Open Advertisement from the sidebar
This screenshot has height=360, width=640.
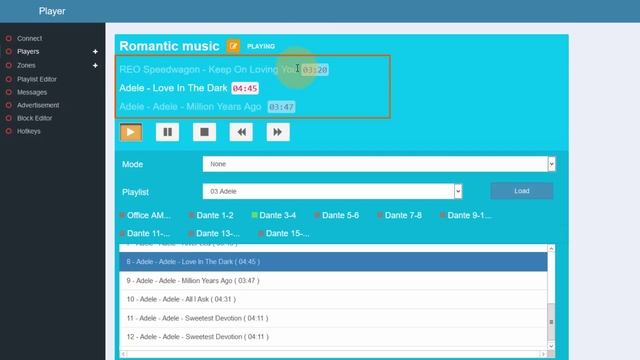coord(38,105)
